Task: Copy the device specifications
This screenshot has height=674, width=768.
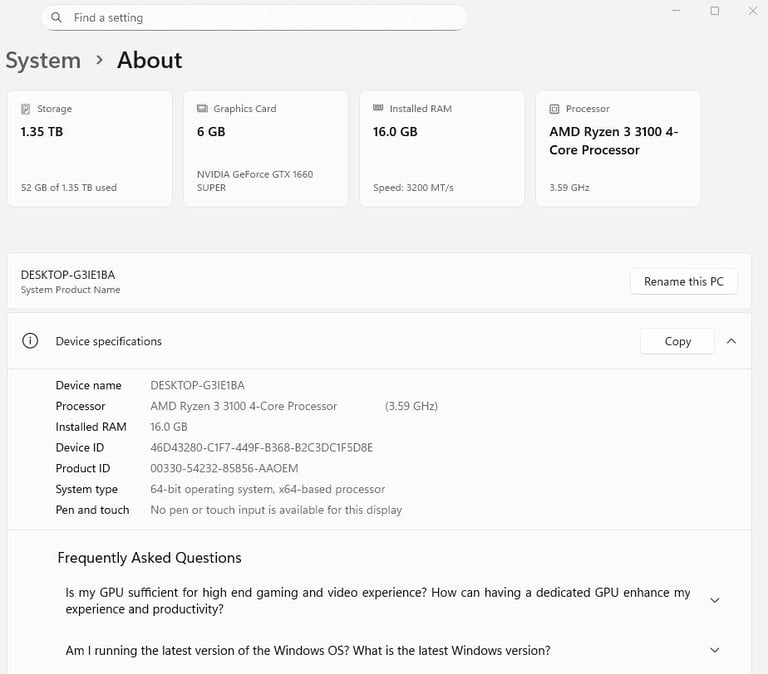Action: pos(677,341)
